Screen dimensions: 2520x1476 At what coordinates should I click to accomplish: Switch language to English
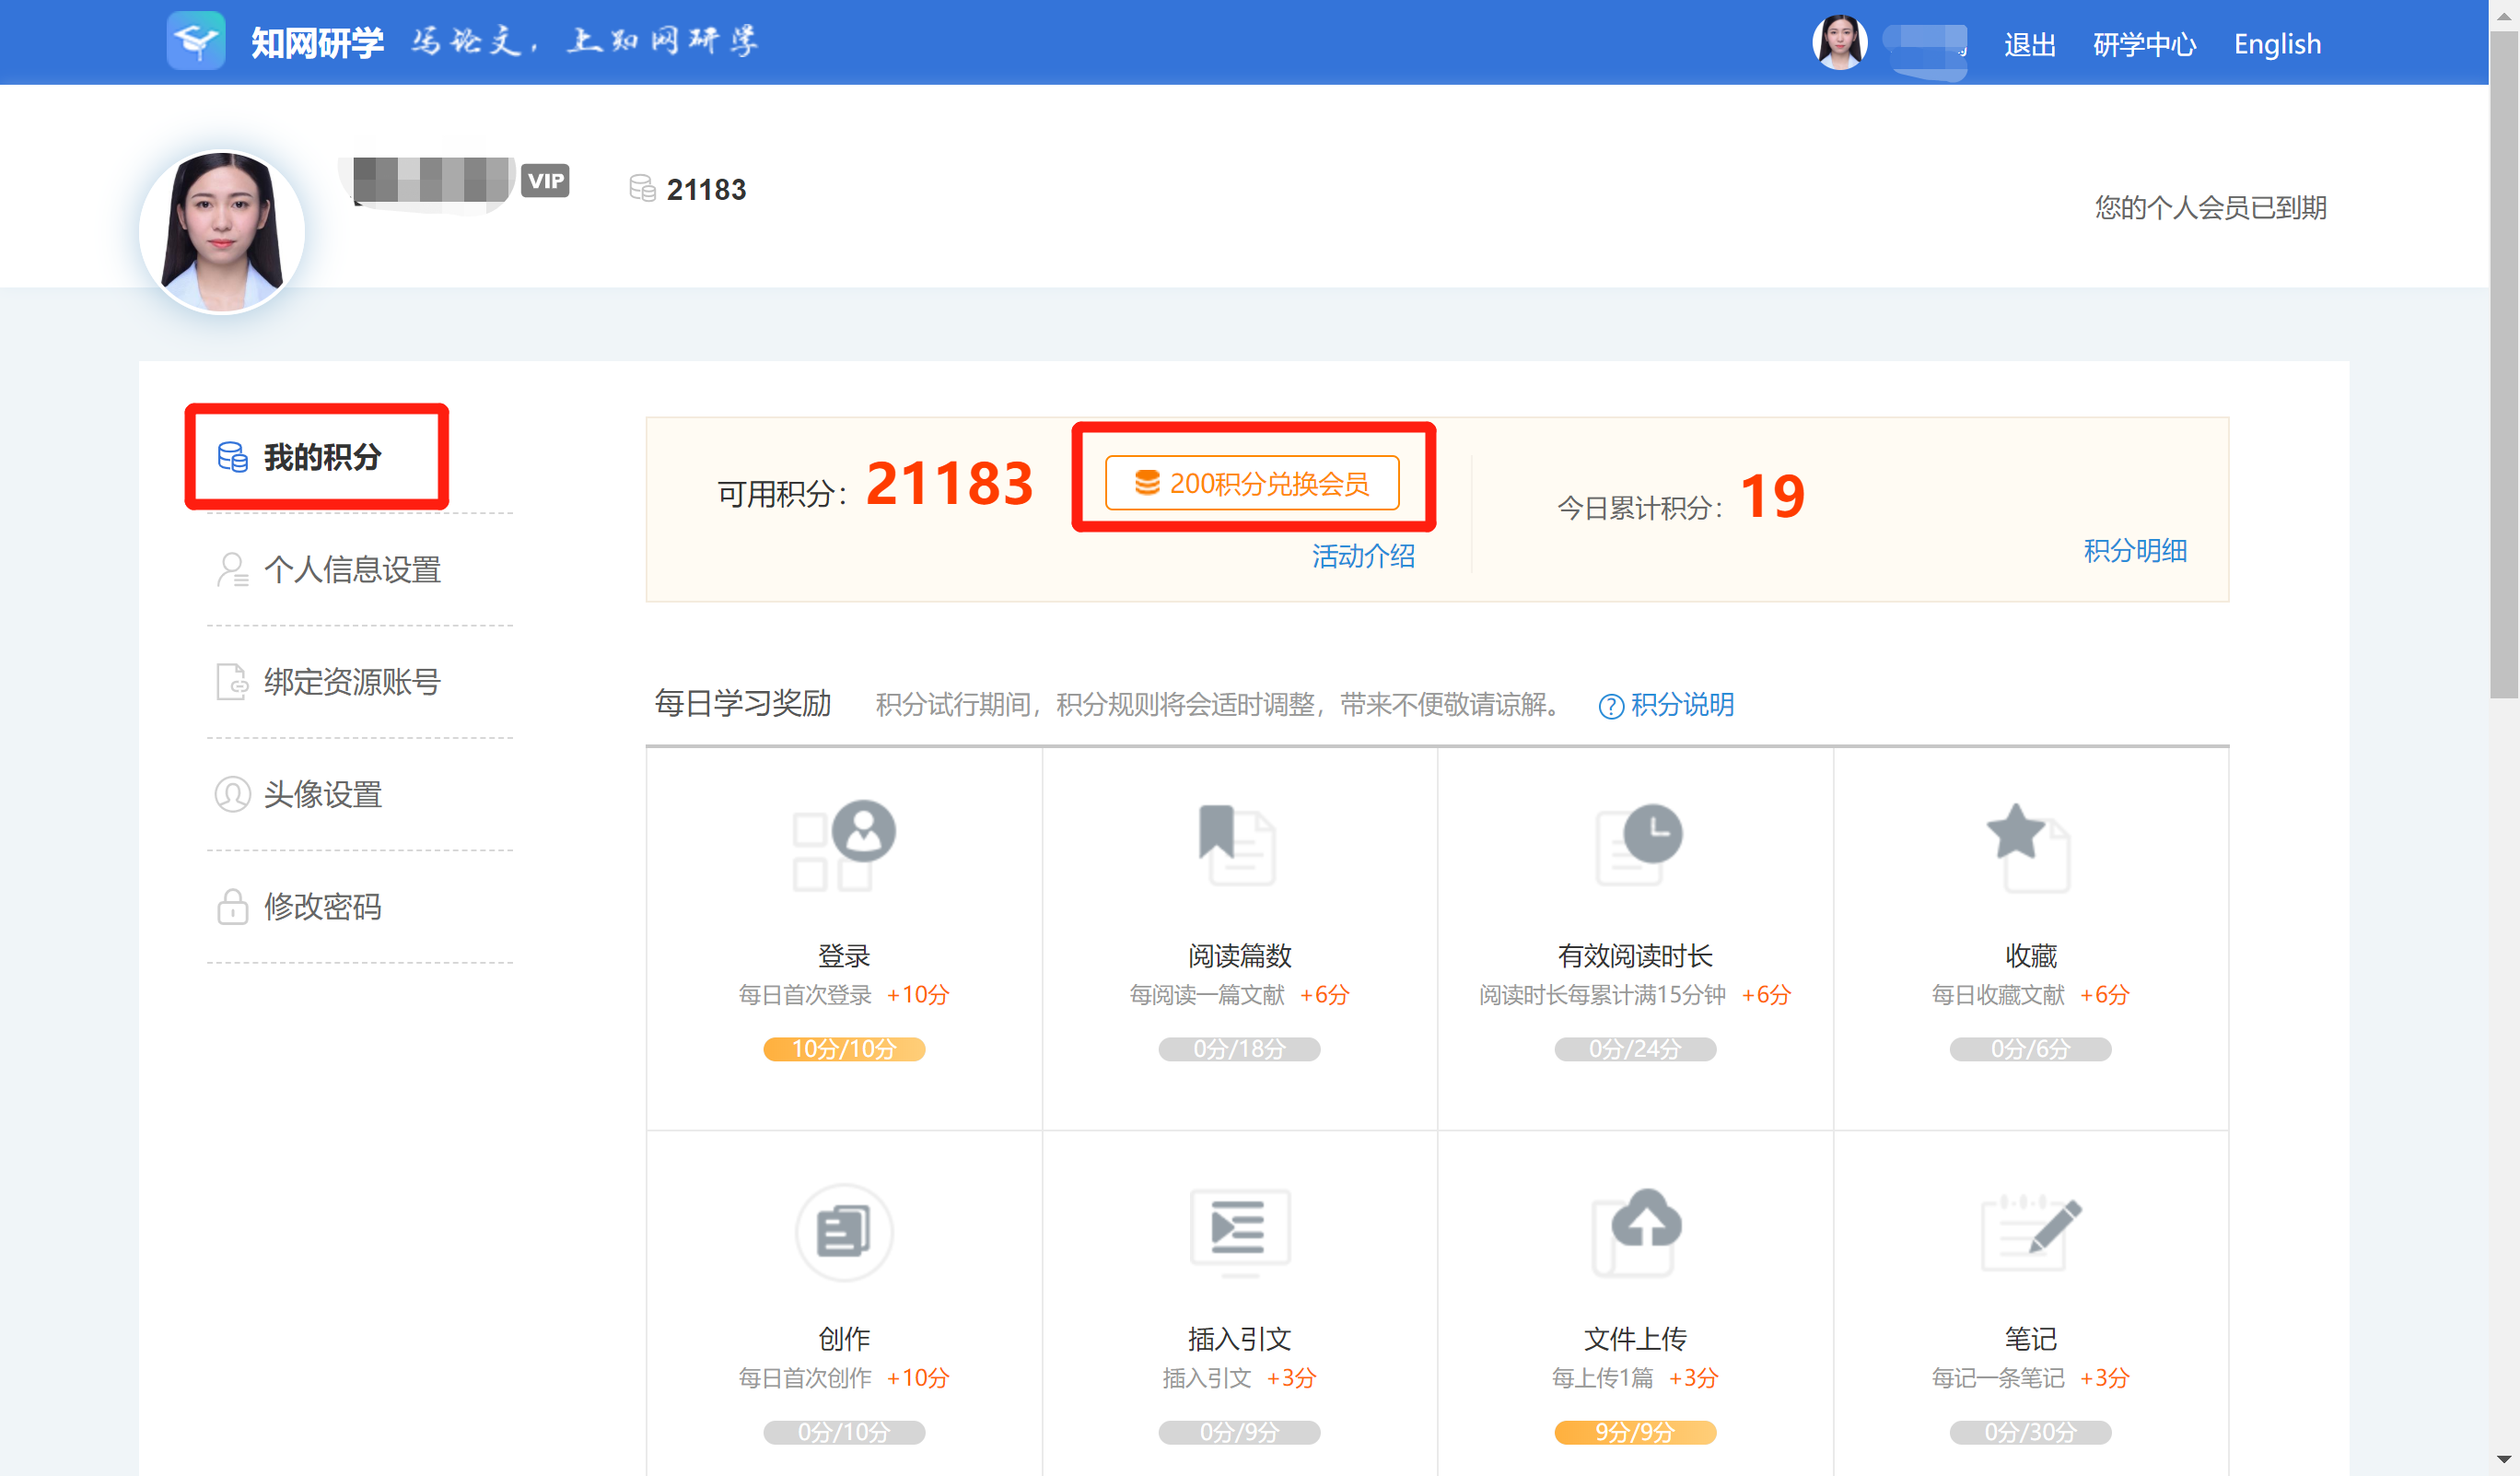tap(2277, 44)
